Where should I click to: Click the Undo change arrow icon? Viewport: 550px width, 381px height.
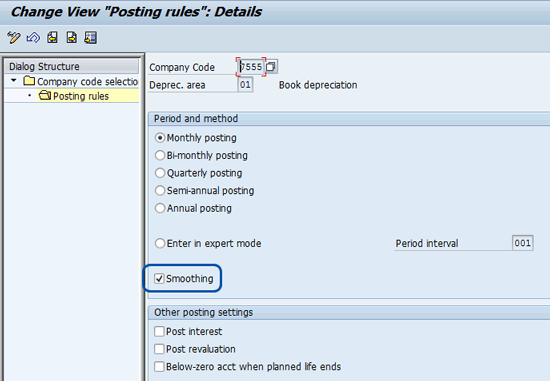pos(33,38)
